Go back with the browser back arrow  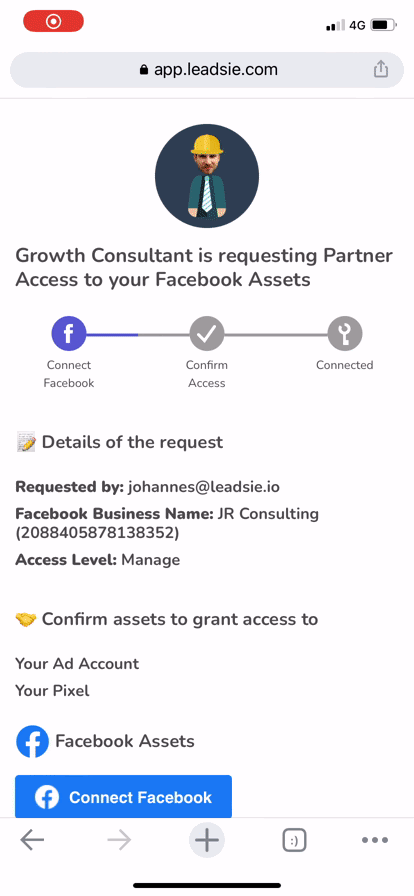tap(32, 839)
